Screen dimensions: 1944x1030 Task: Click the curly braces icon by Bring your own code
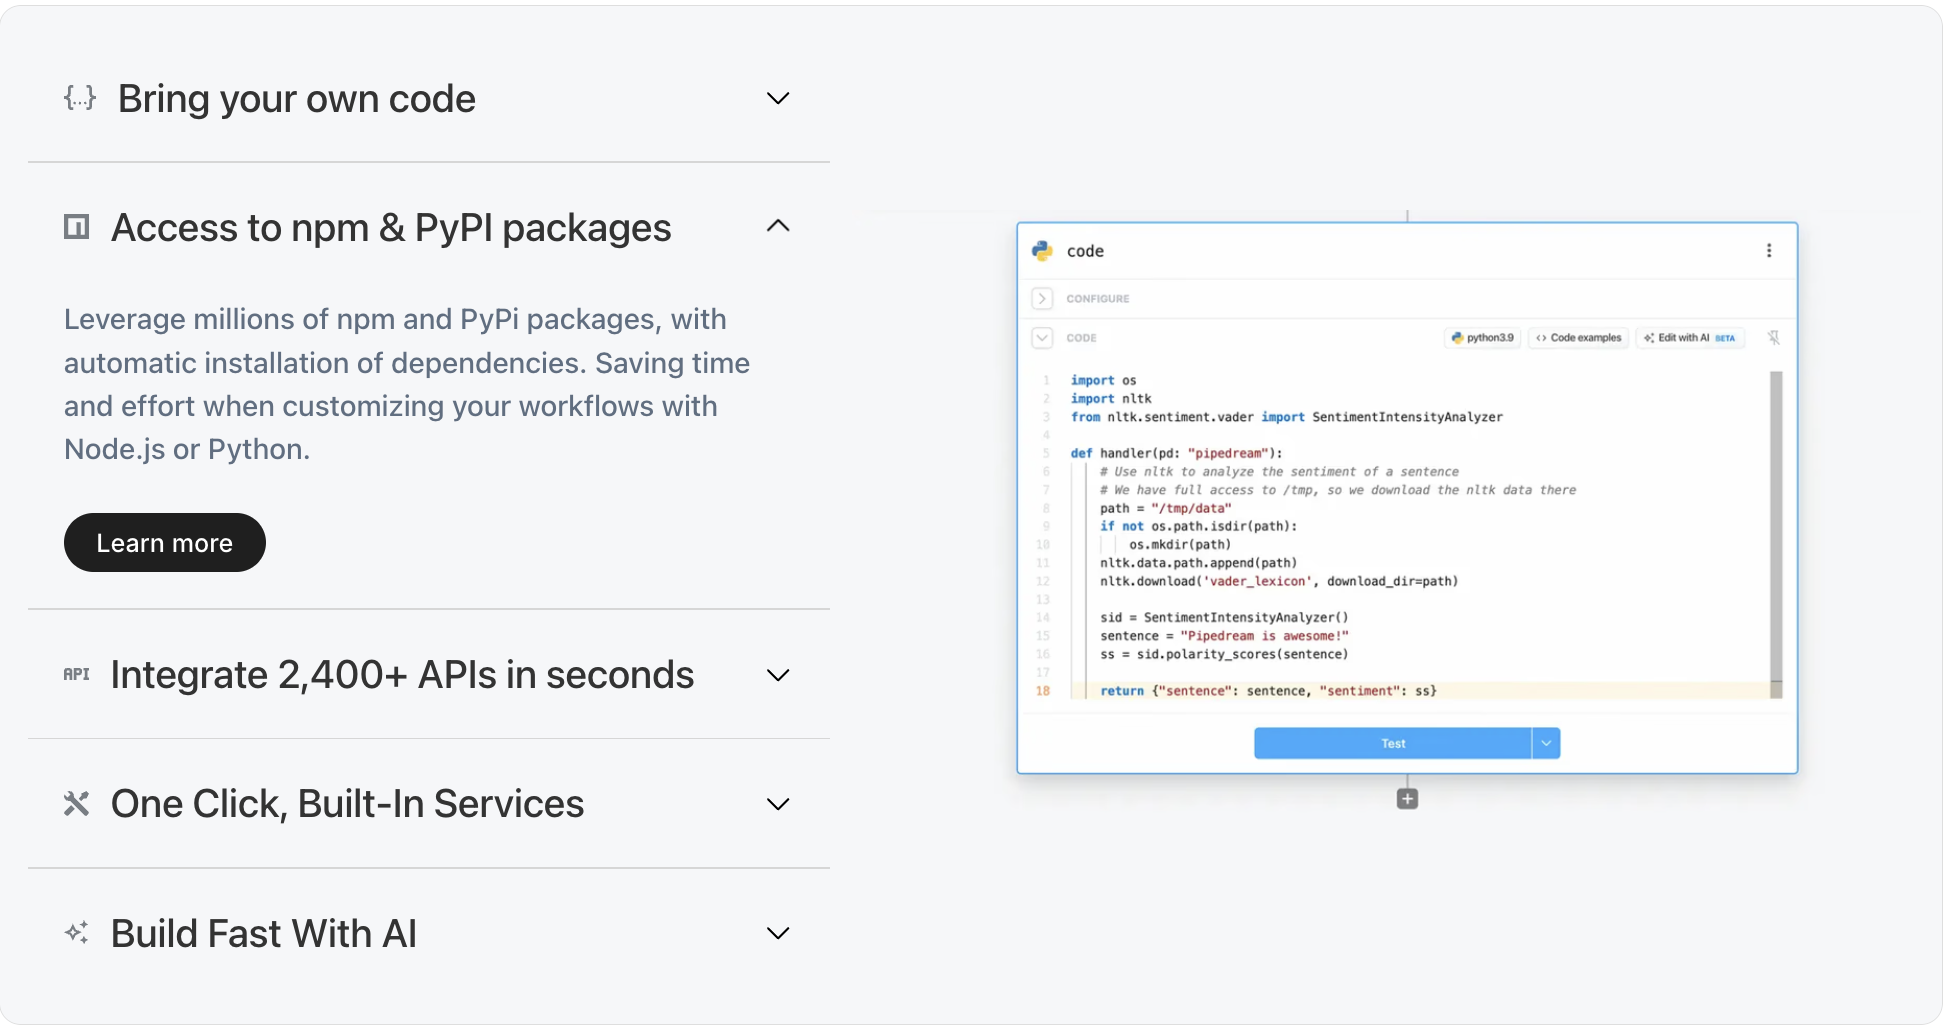coord(80,98)
